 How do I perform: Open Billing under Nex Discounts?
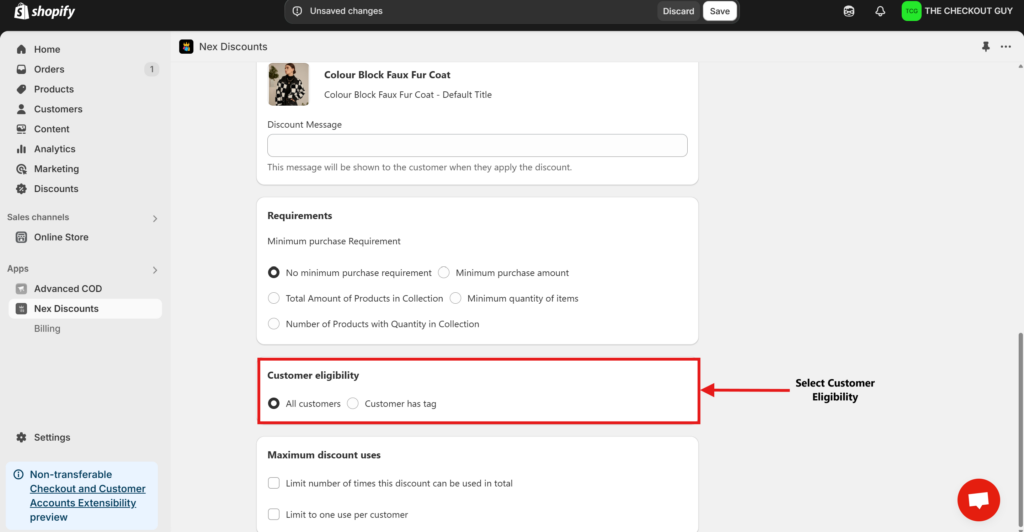[x=47, y=328]
